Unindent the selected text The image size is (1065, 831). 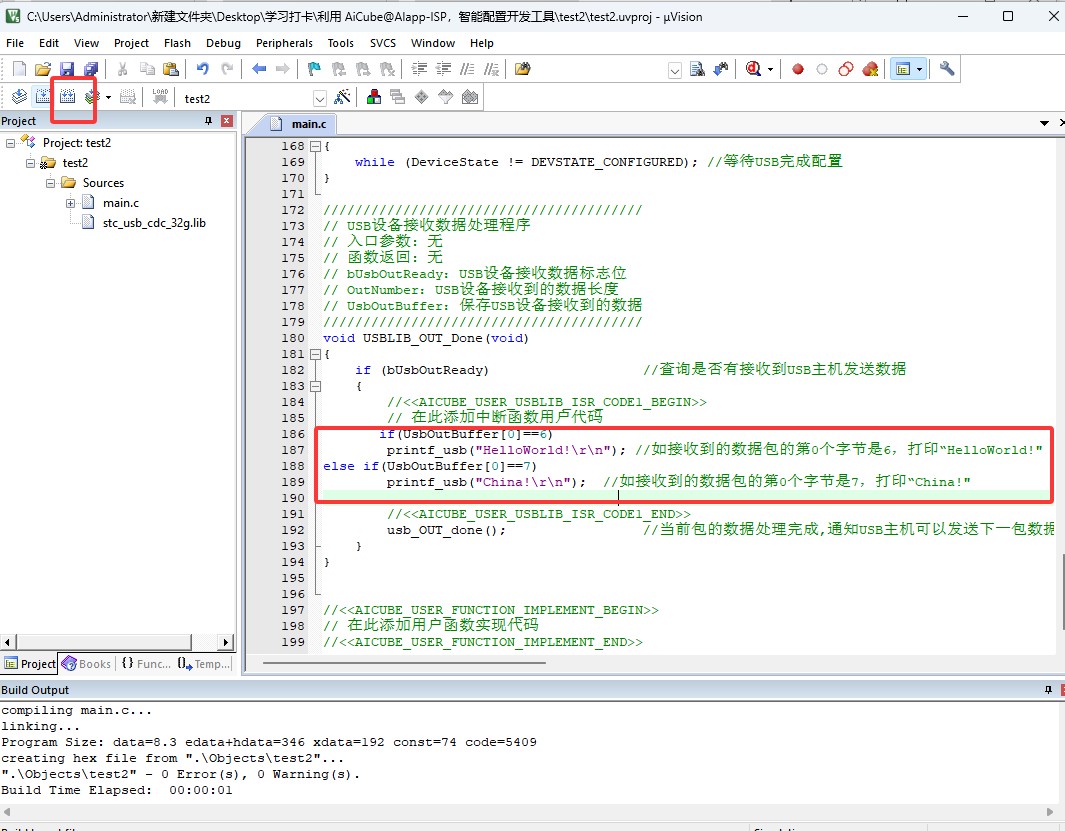pos(444,69)
